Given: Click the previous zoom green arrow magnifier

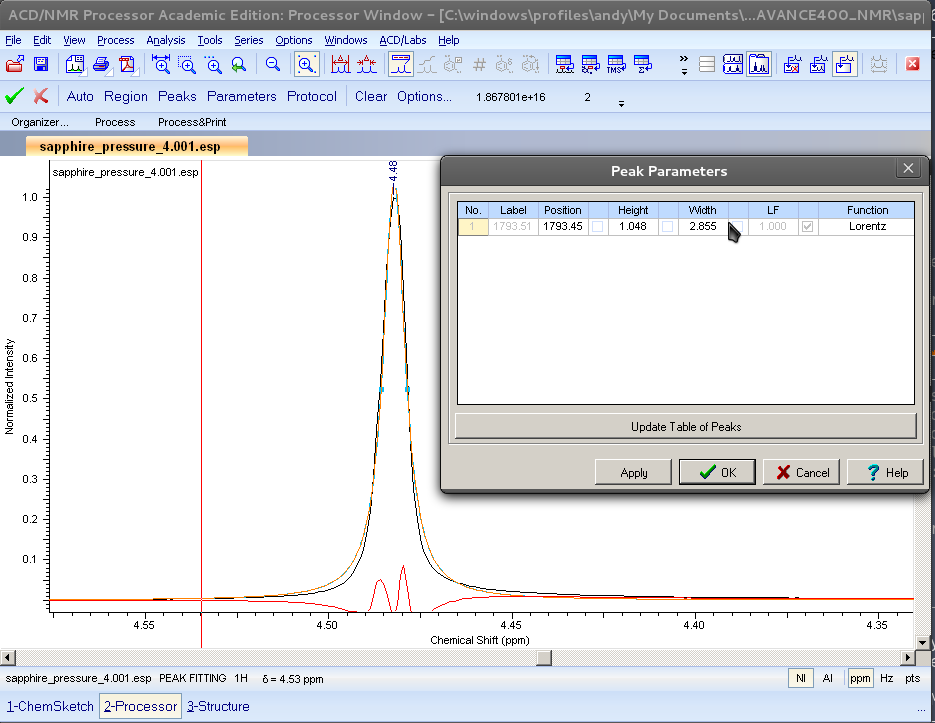Looking at the screenshot, I should click(x=239, y=64).
